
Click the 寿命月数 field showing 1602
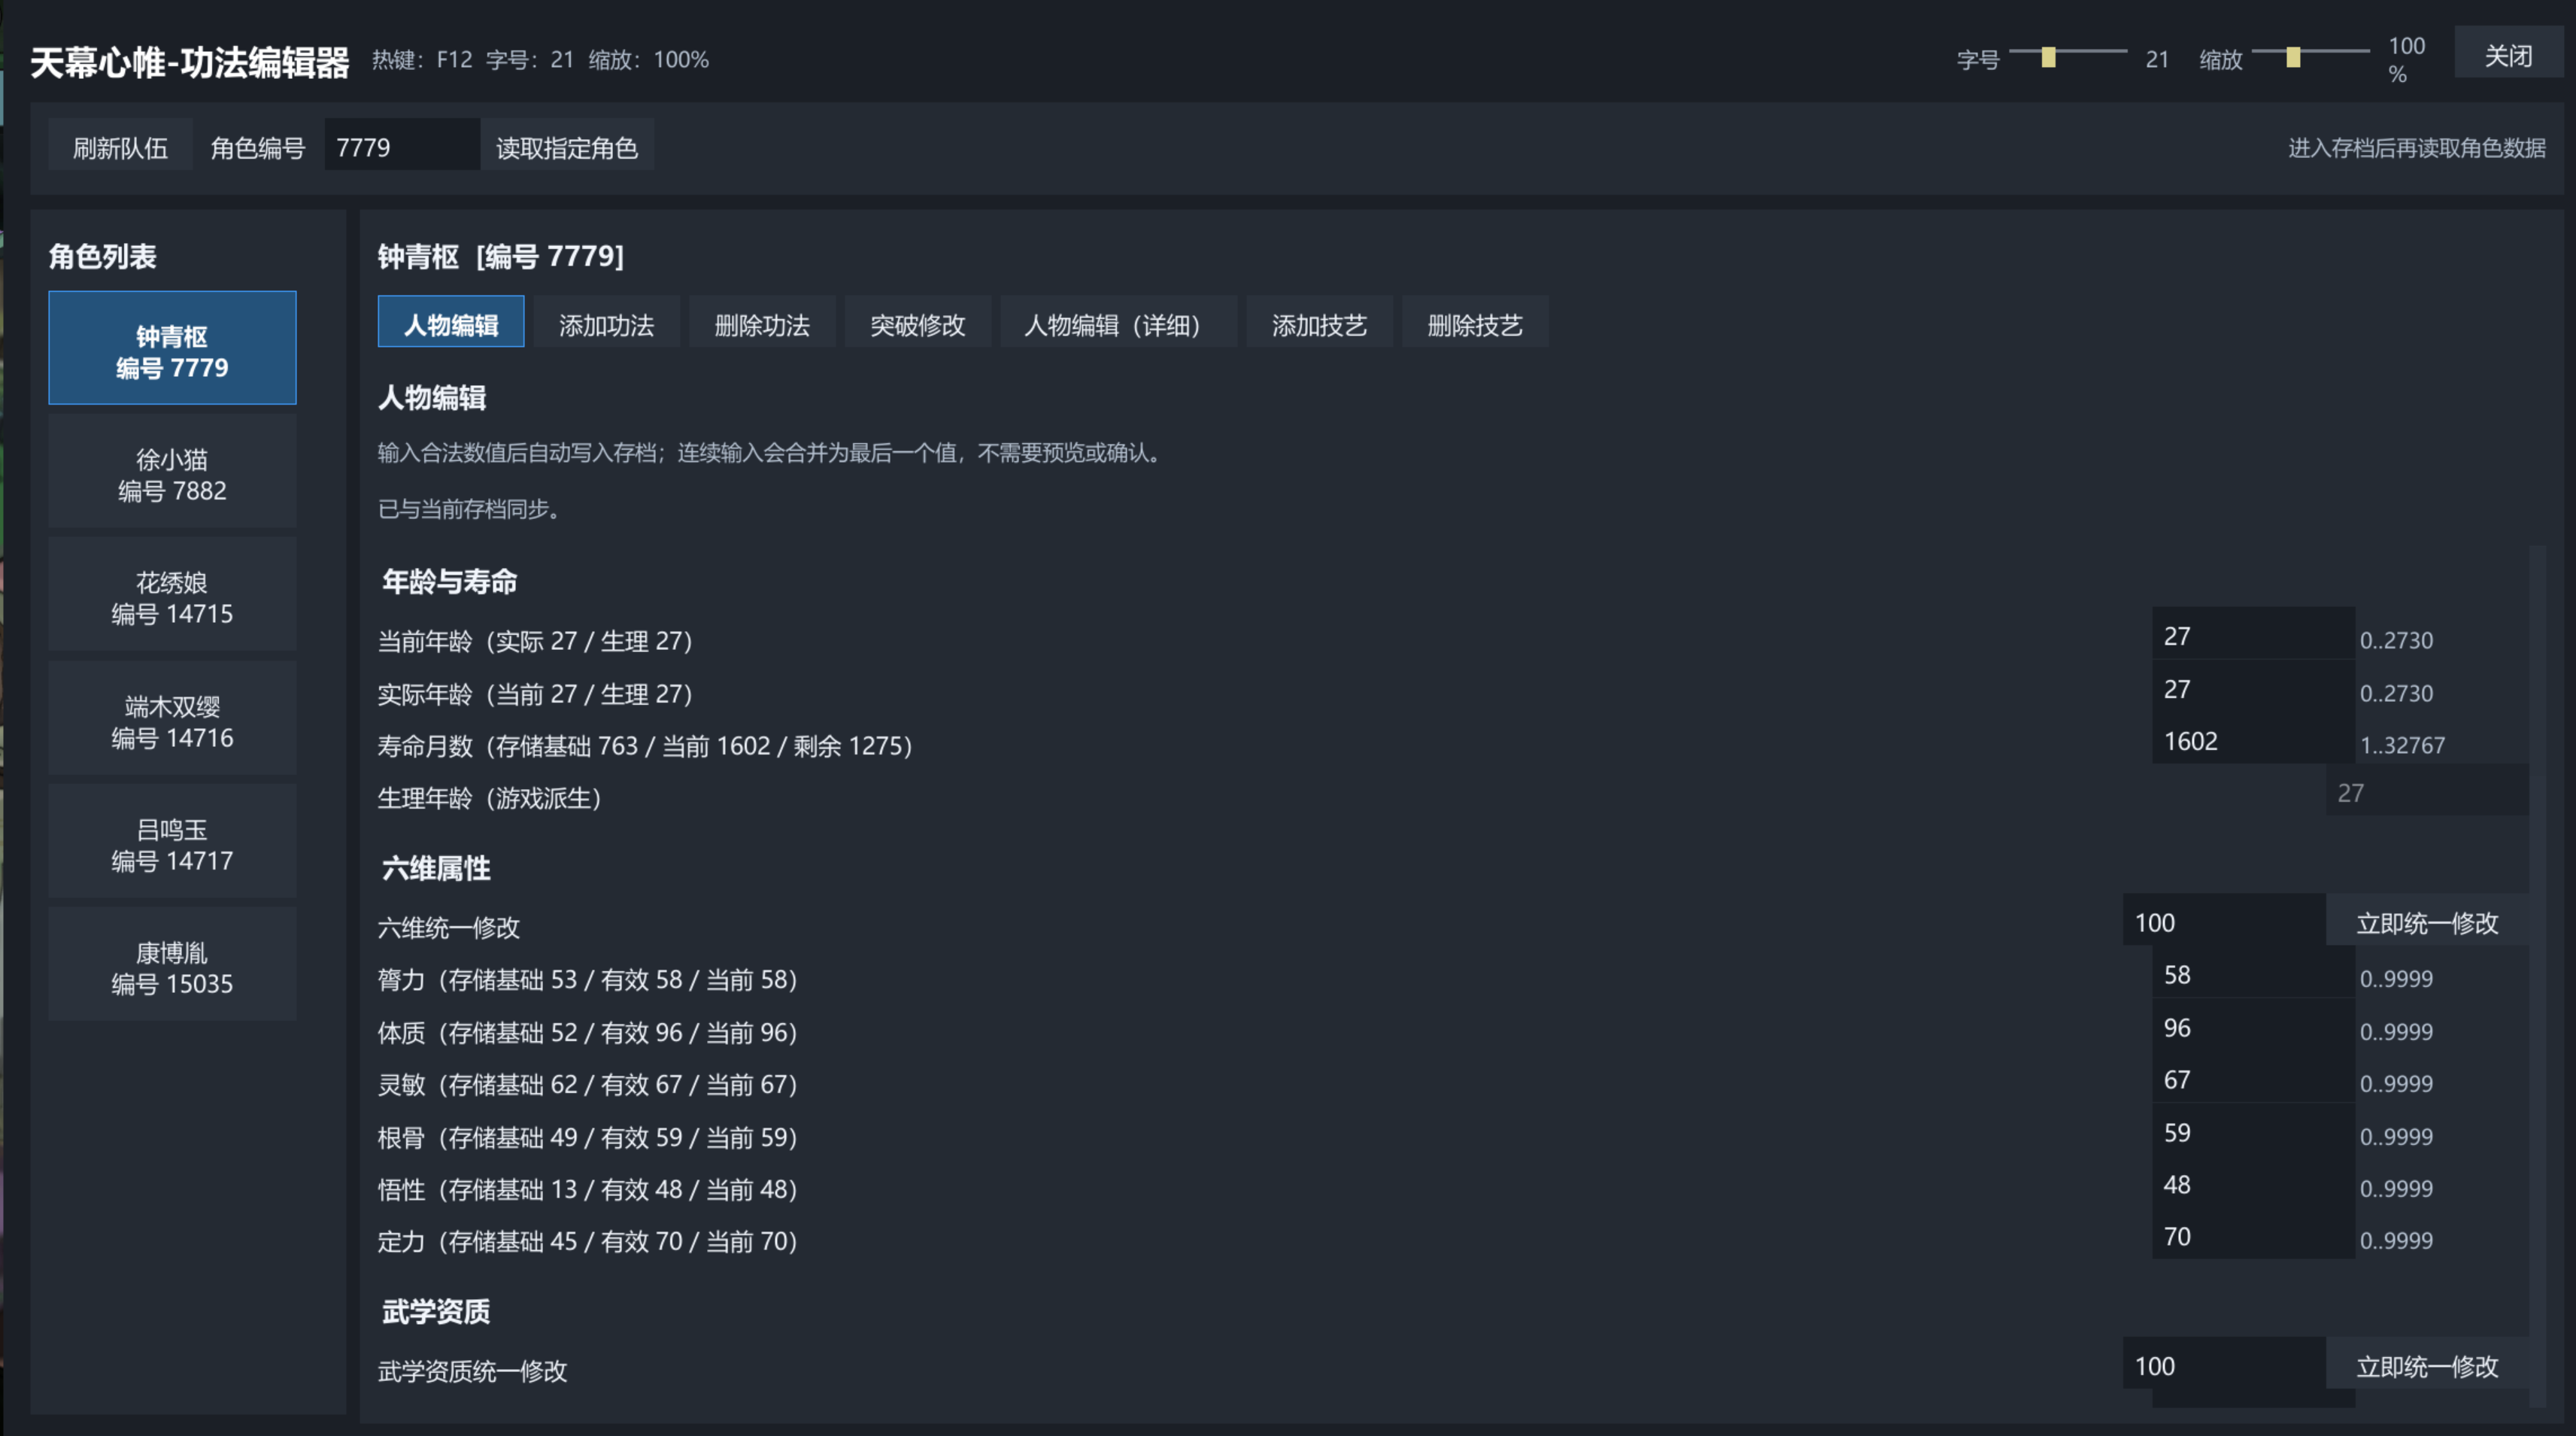(2253, 739)
